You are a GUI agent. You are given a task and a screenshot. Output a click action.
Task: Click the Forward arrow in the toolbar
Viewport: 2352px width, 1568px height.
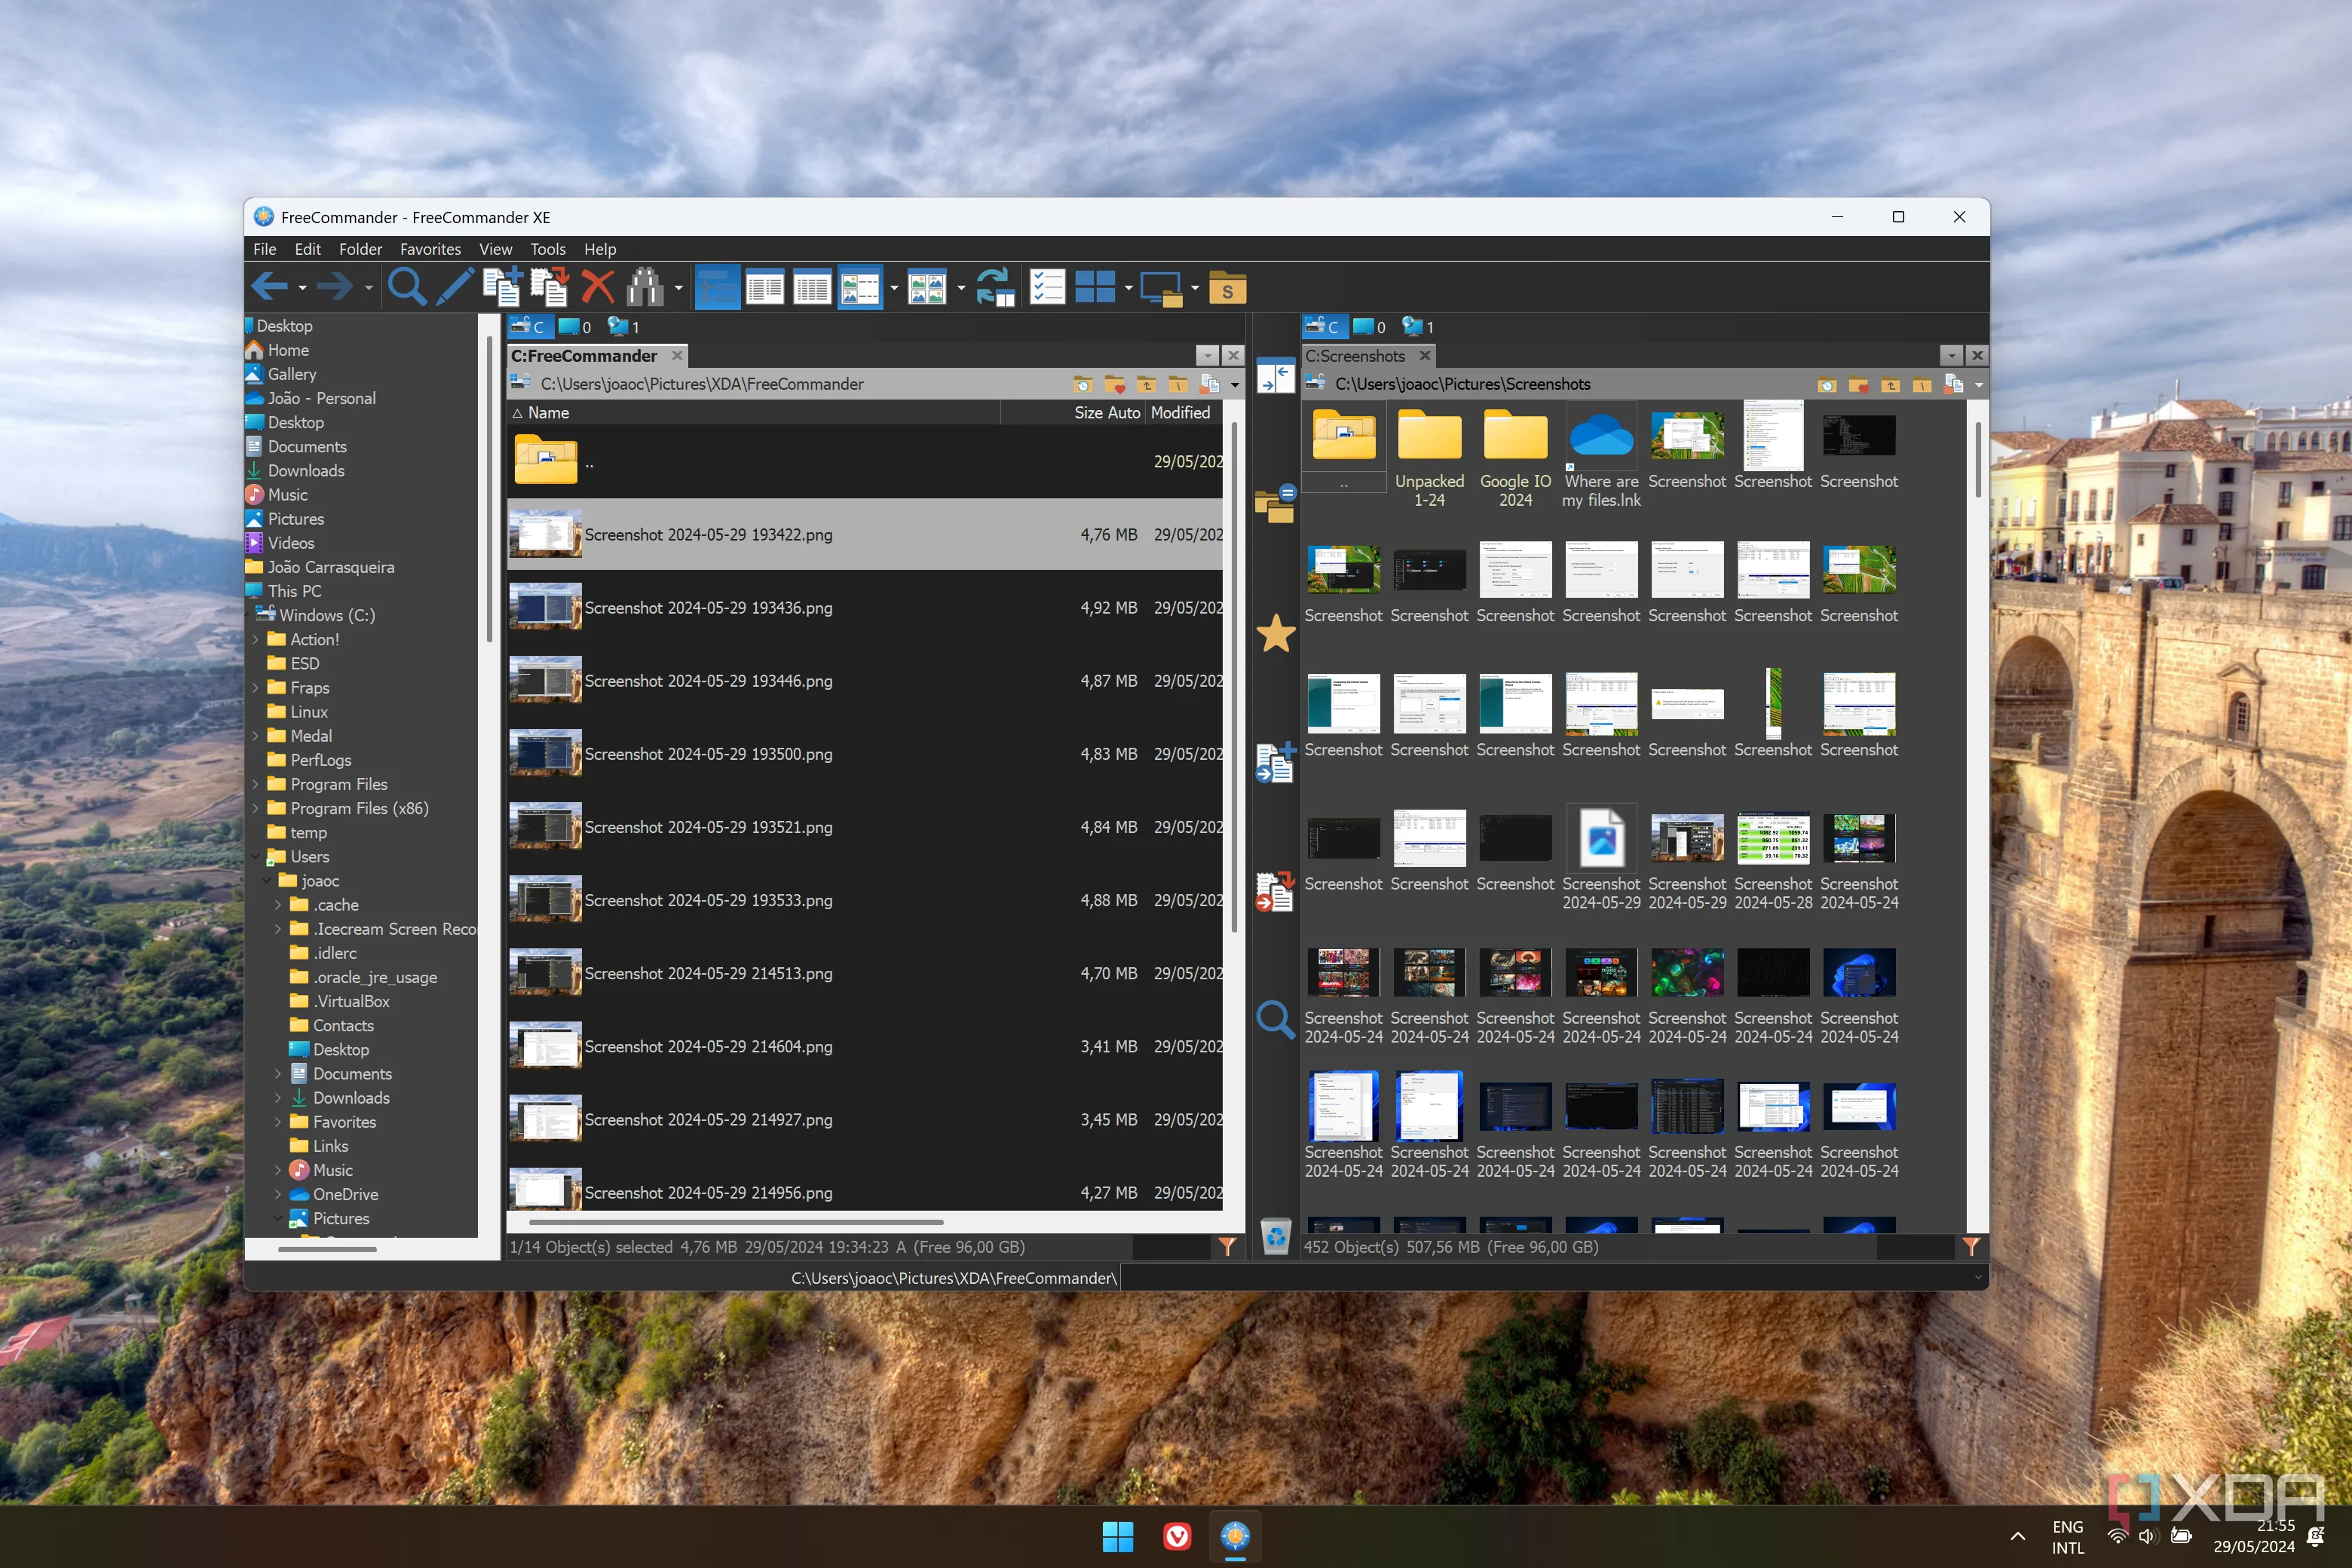point(335,288)
